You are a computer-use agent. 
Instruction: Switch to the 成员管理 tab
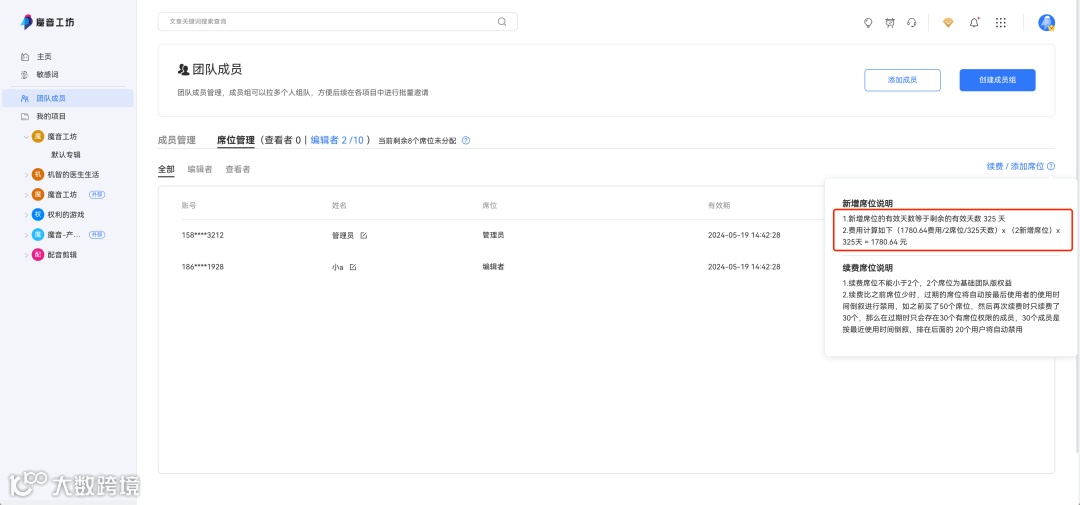point(177,140)
